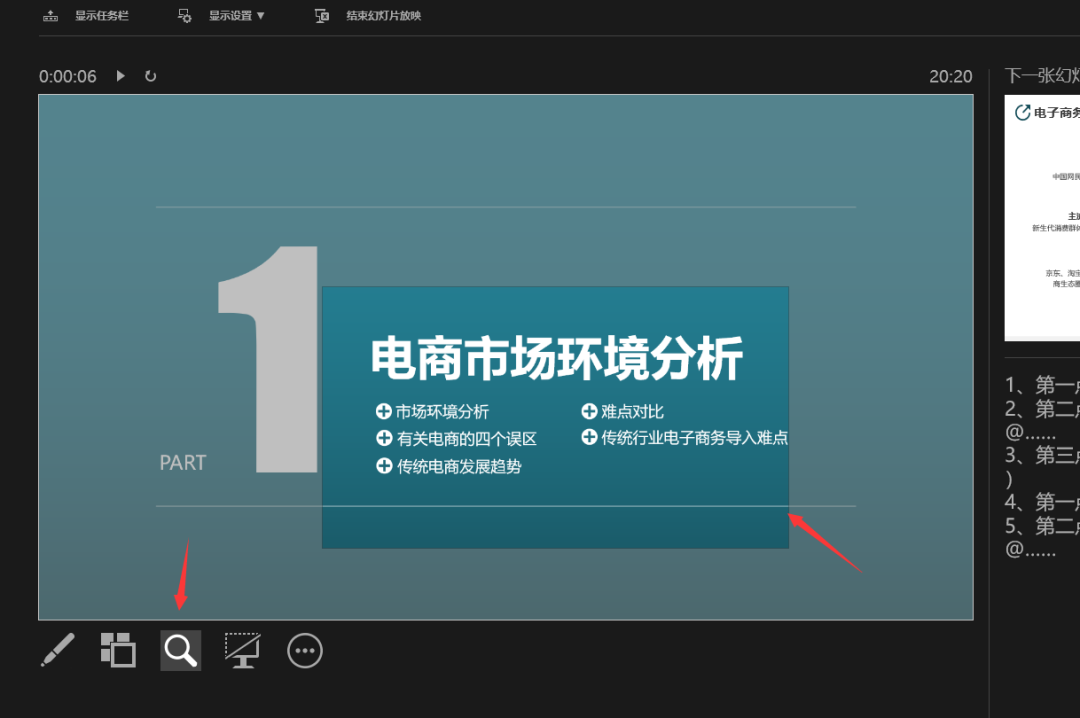Click the elapsed time 0:00:06 display

coord(68,77)
